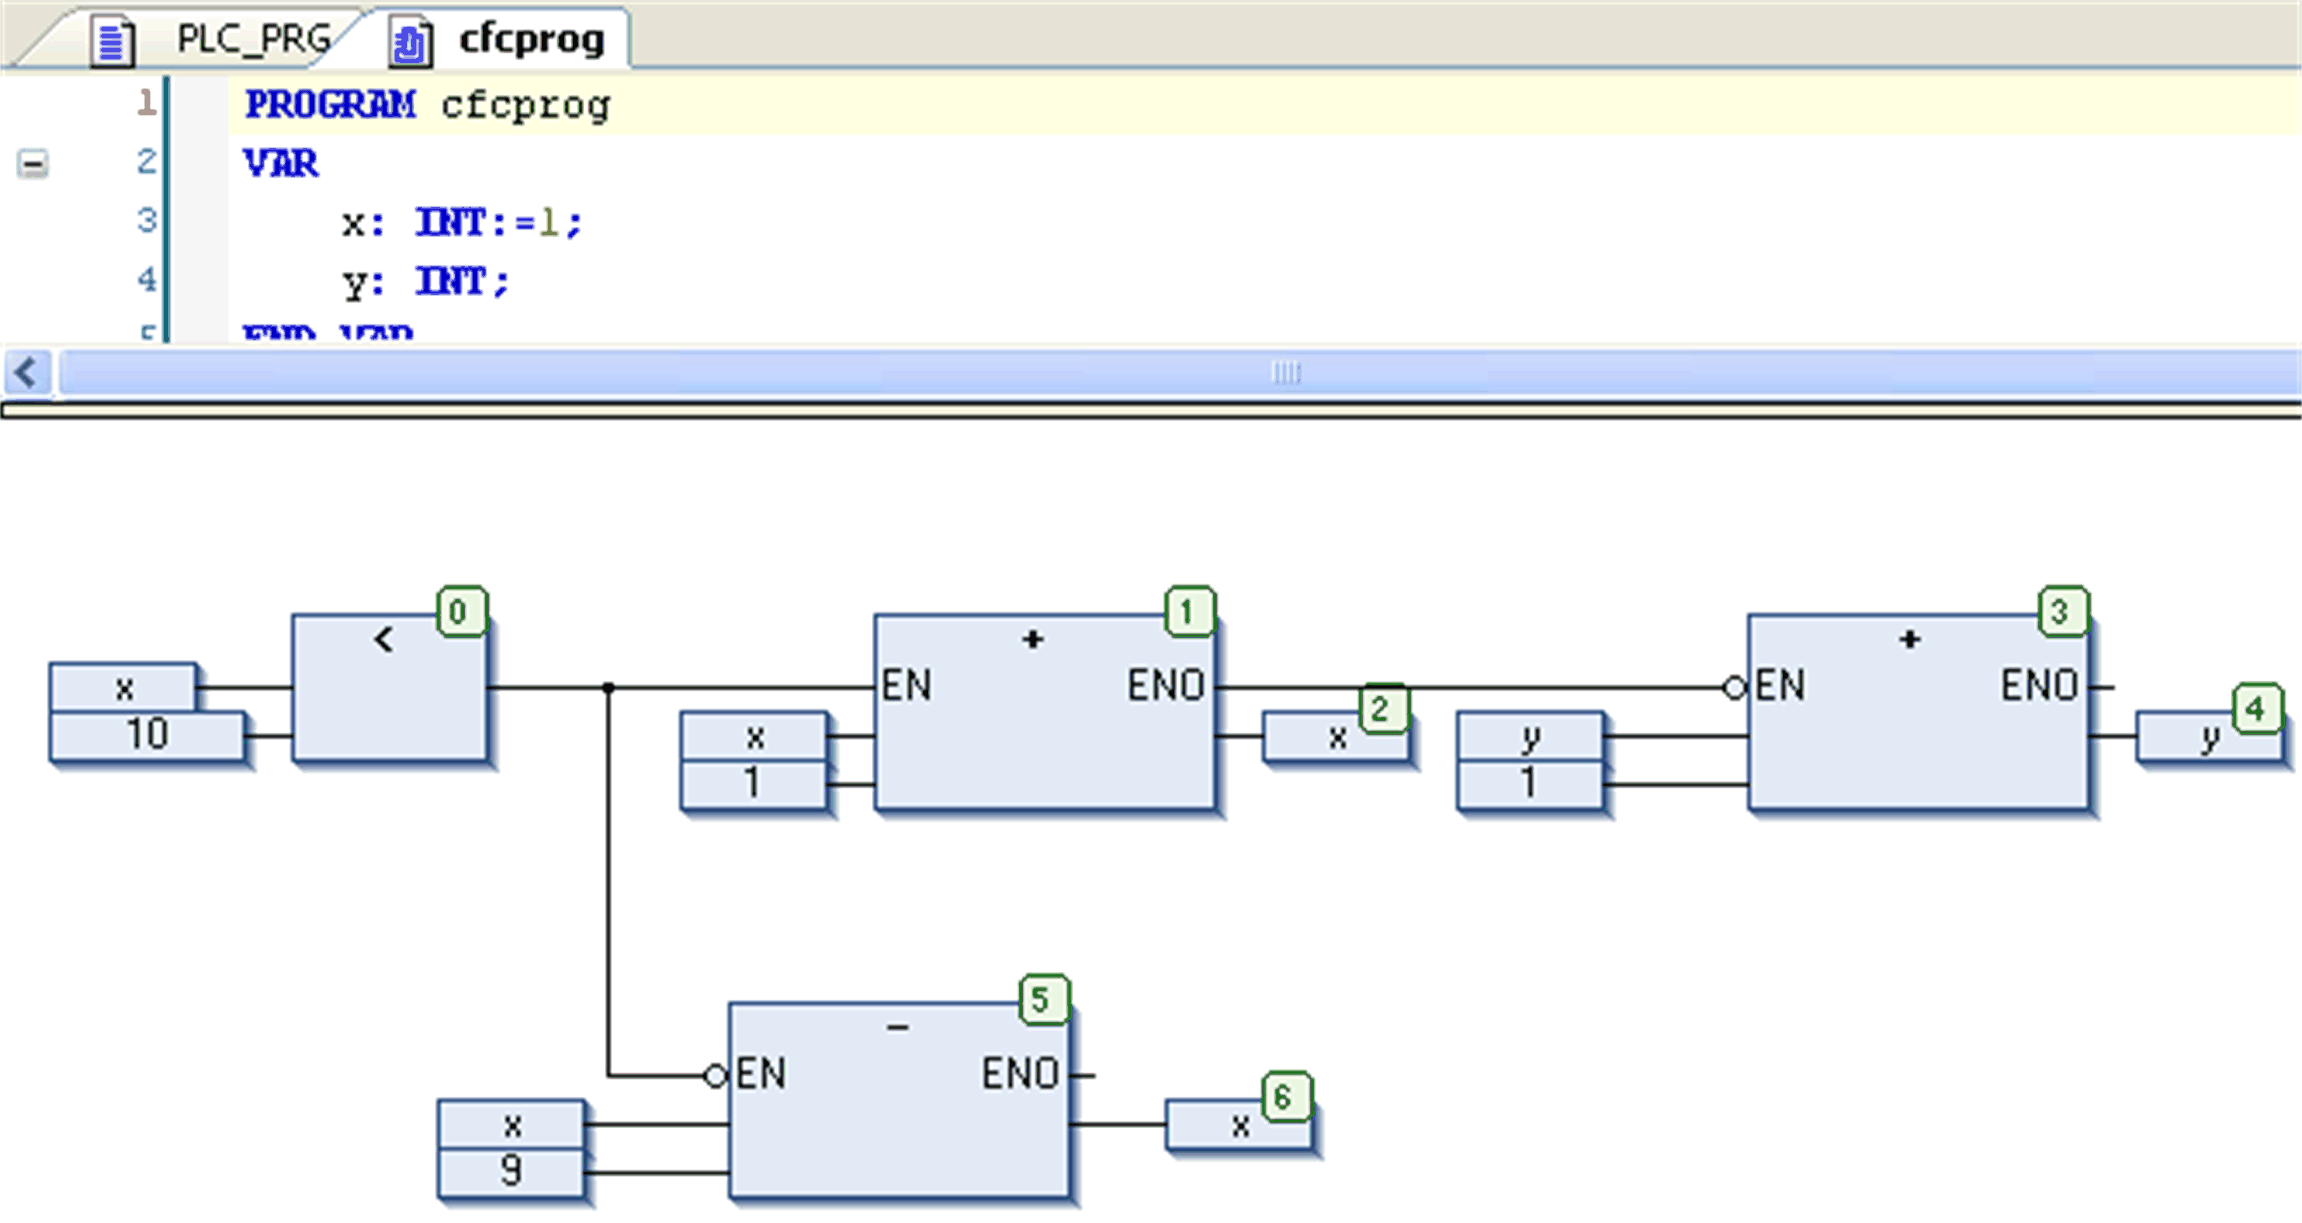Click the PROGRAM cfcprog declaration line

click(x=427, y=105)
